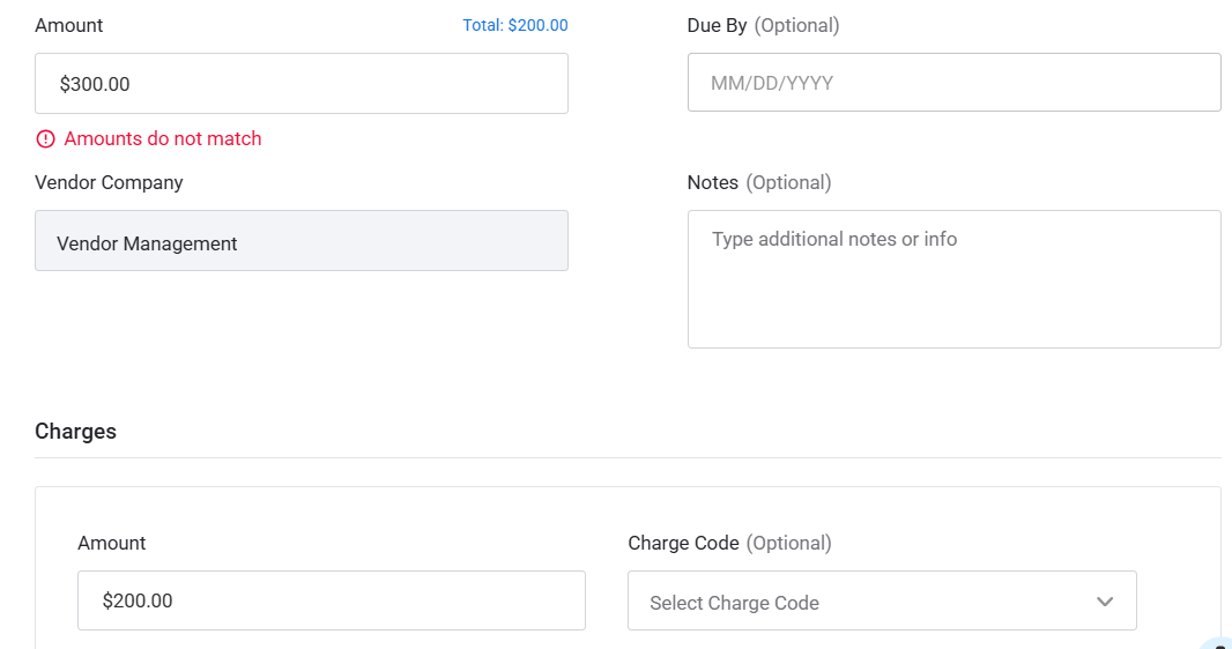
Task: Click the Amount label above the top field
Action: point(68,24)
